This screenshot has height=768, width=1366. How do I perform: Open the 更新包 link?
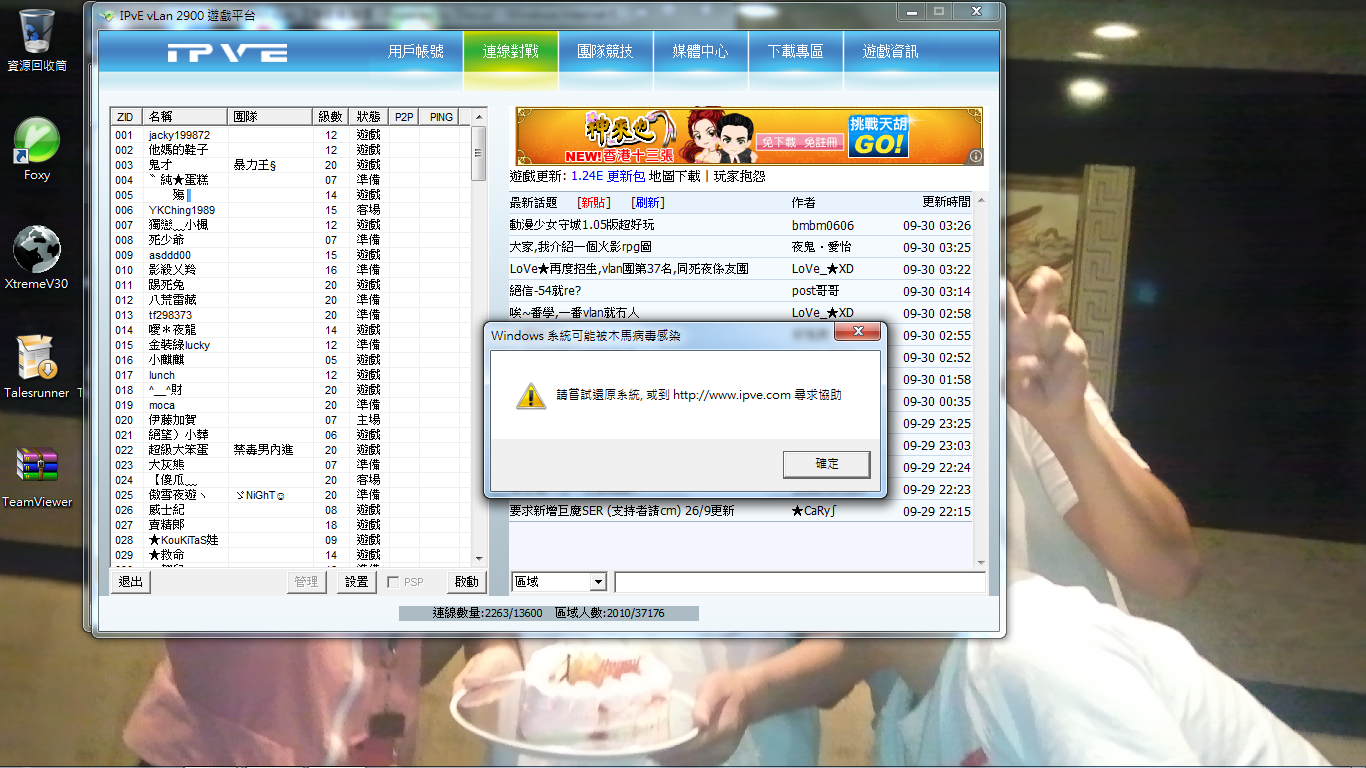(x=626, y=176)
